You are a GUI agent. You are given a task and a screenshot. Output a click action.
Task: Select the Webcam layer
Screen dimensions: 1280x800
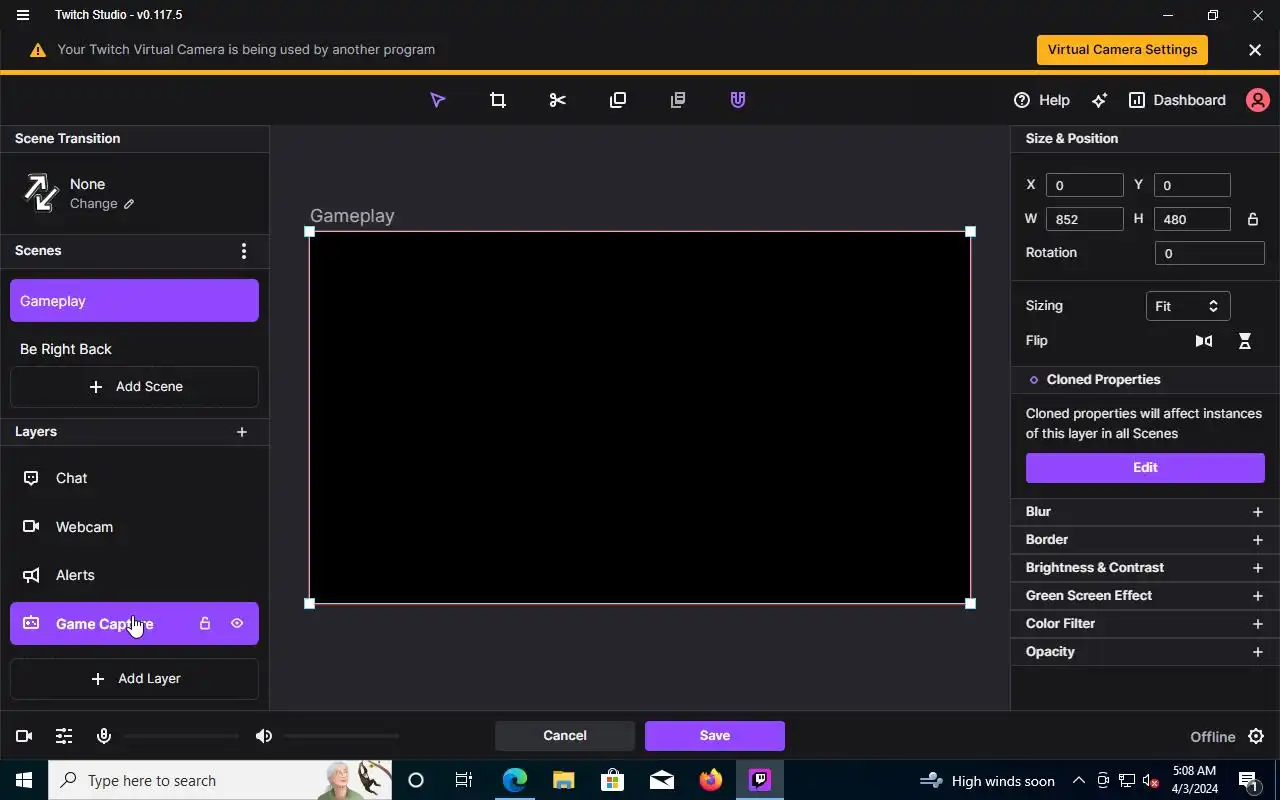134,527
